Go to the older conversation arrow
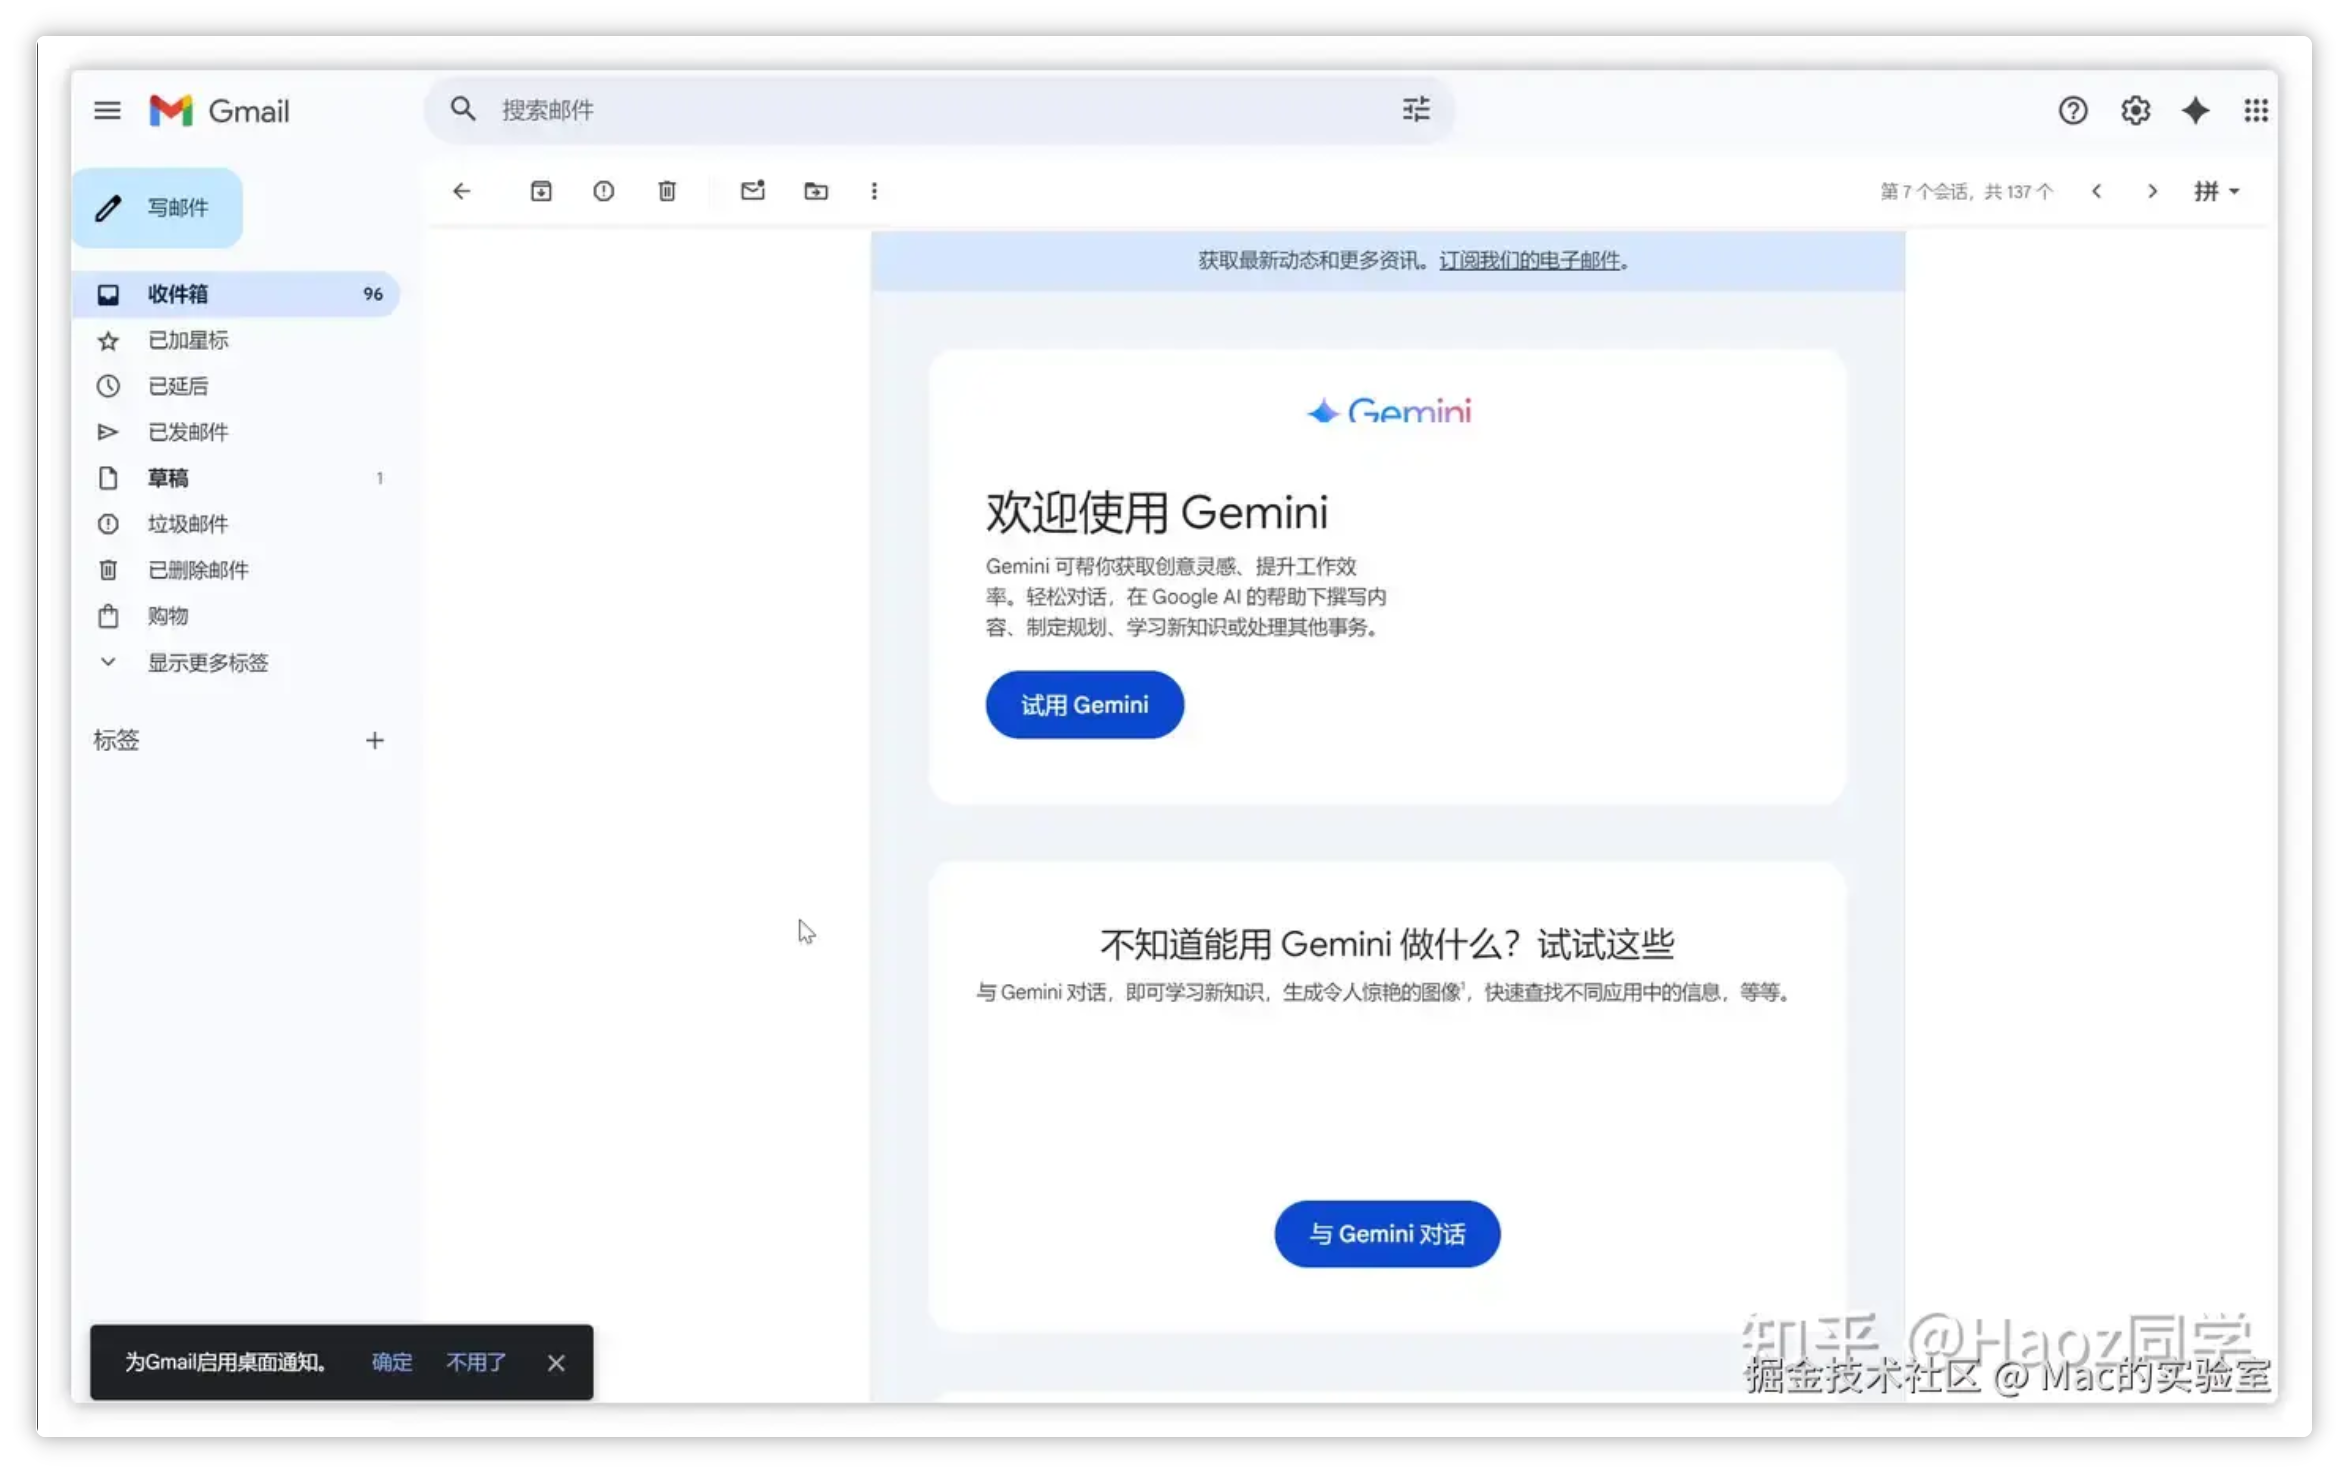The width and height of the screenshot is (2348, 1473). point(2152,191)
